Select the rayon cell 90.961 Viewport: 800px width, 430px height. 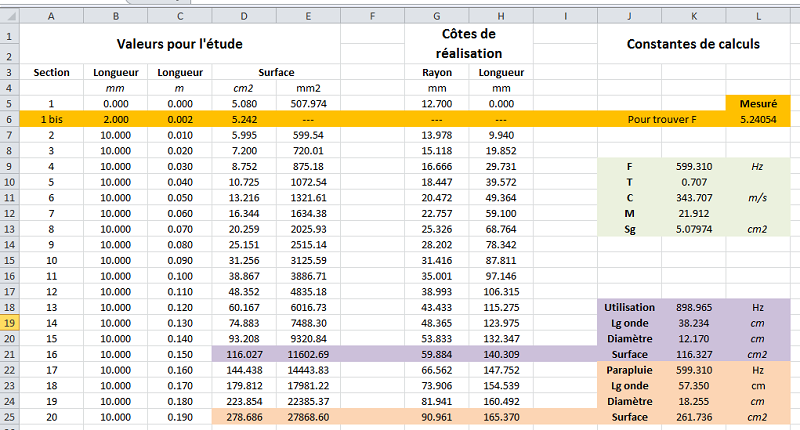(437, 417)
